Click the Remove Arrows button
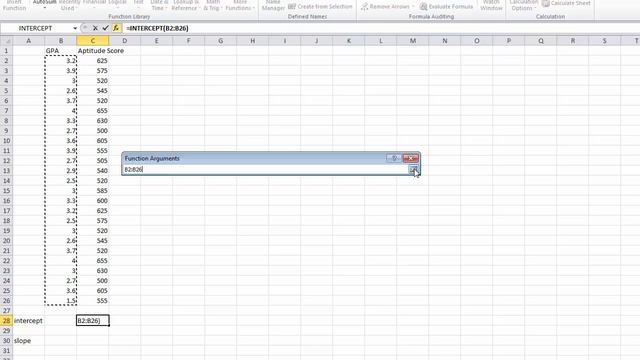 tap(385, 7)
